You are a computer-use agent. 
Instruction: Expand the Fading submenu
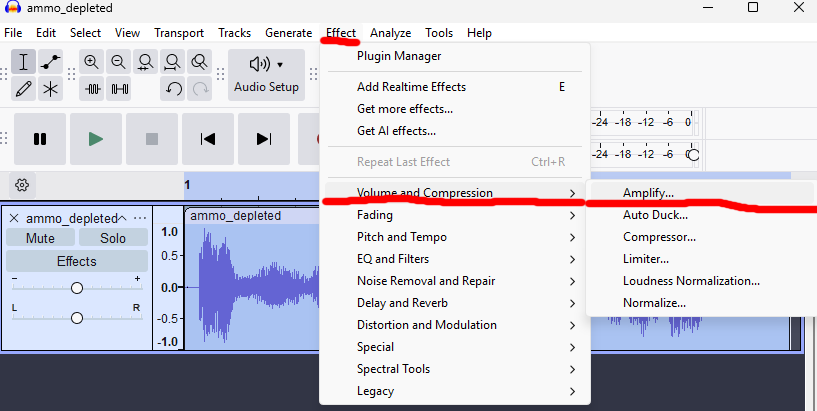375,215
